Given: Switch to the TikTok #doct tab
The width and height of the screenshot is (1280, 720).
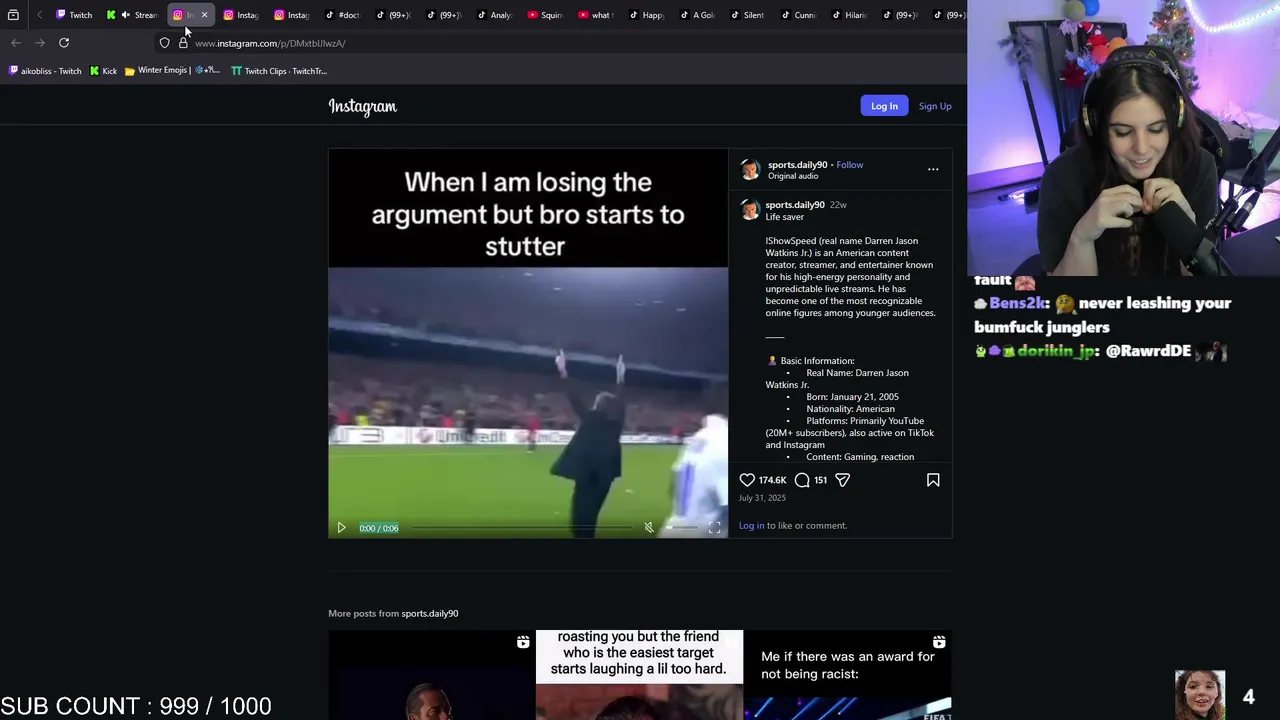Looking at the screenshot, I should tap(342, 15).
